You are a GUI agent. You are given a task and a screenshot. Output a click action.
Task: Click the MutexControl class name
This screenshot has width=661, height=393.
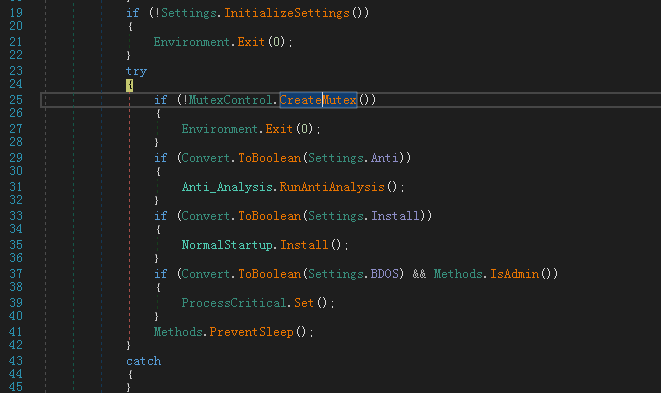pyautogui.click(x=230, y=100)
